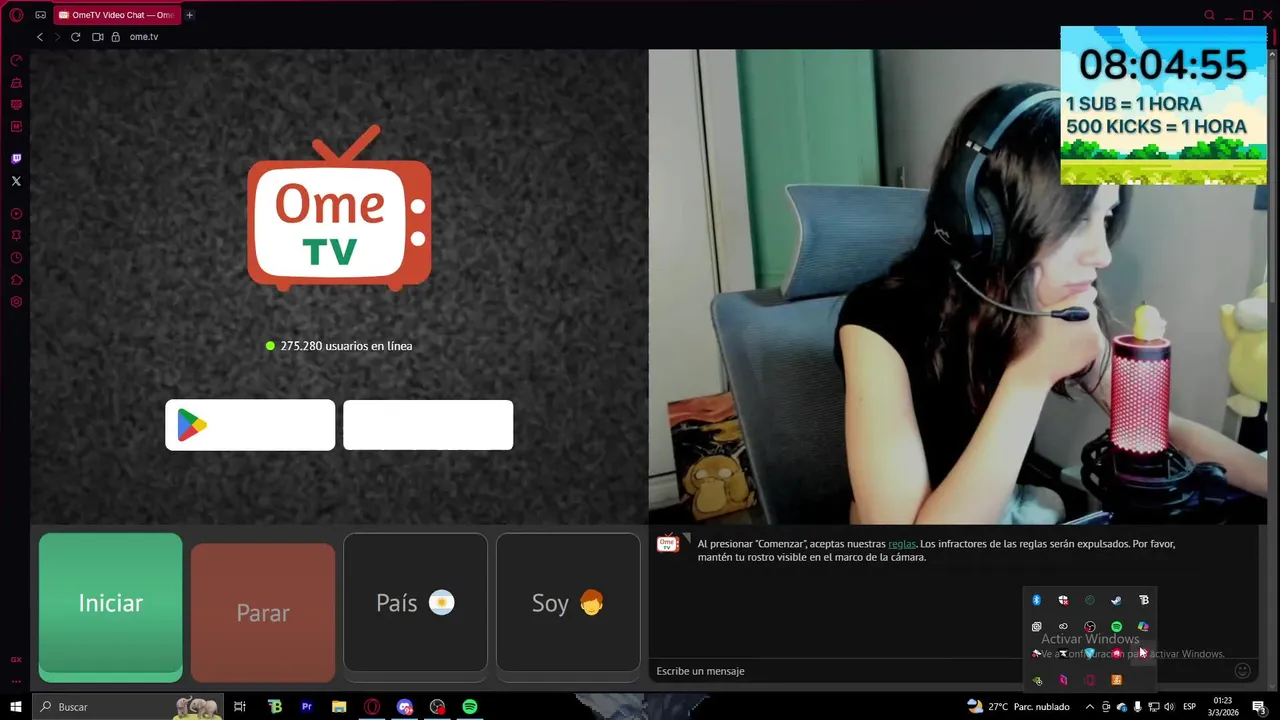Open Premiere Pro from taskbar
This screenshot has width=1280, height=720.
(x=307, y=707)
